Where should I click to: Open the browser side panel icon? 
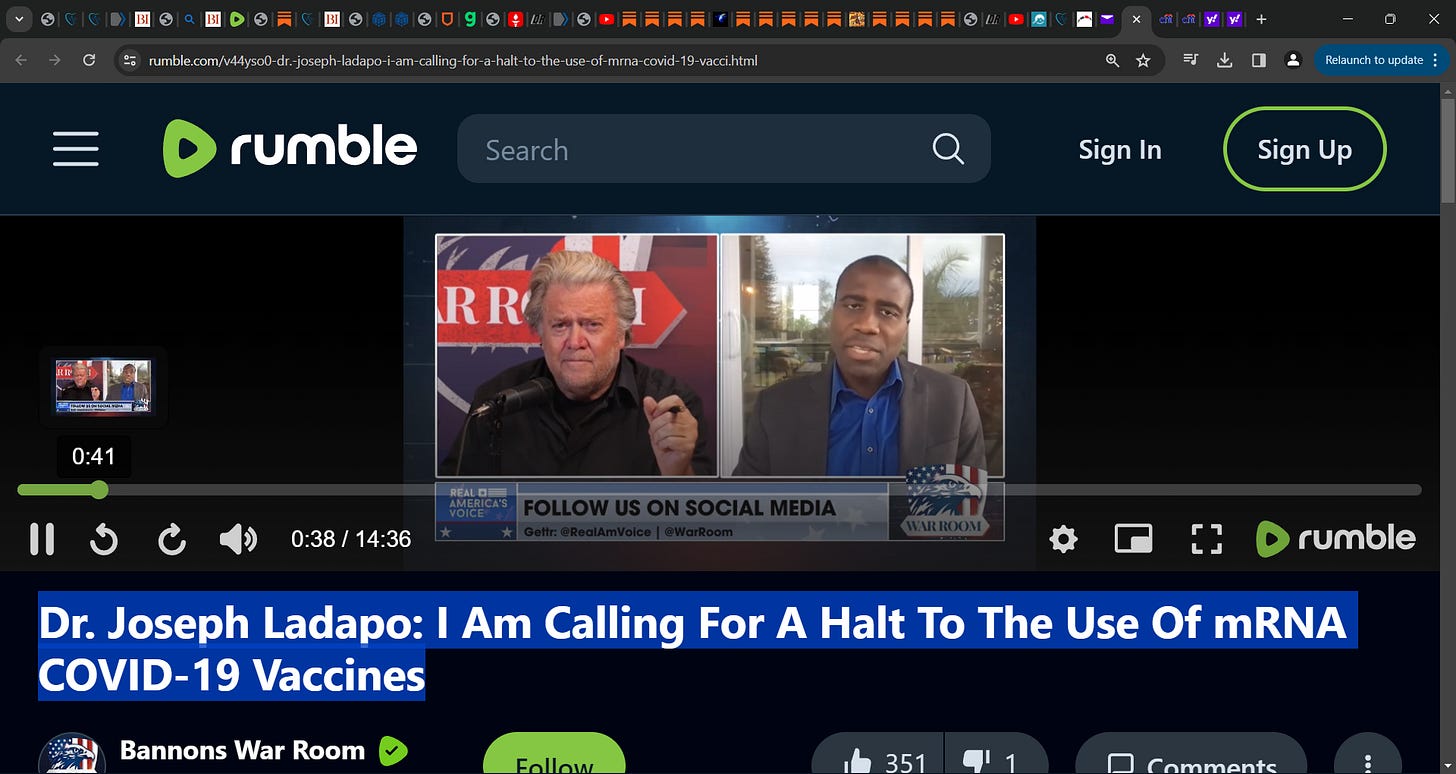1258,60
